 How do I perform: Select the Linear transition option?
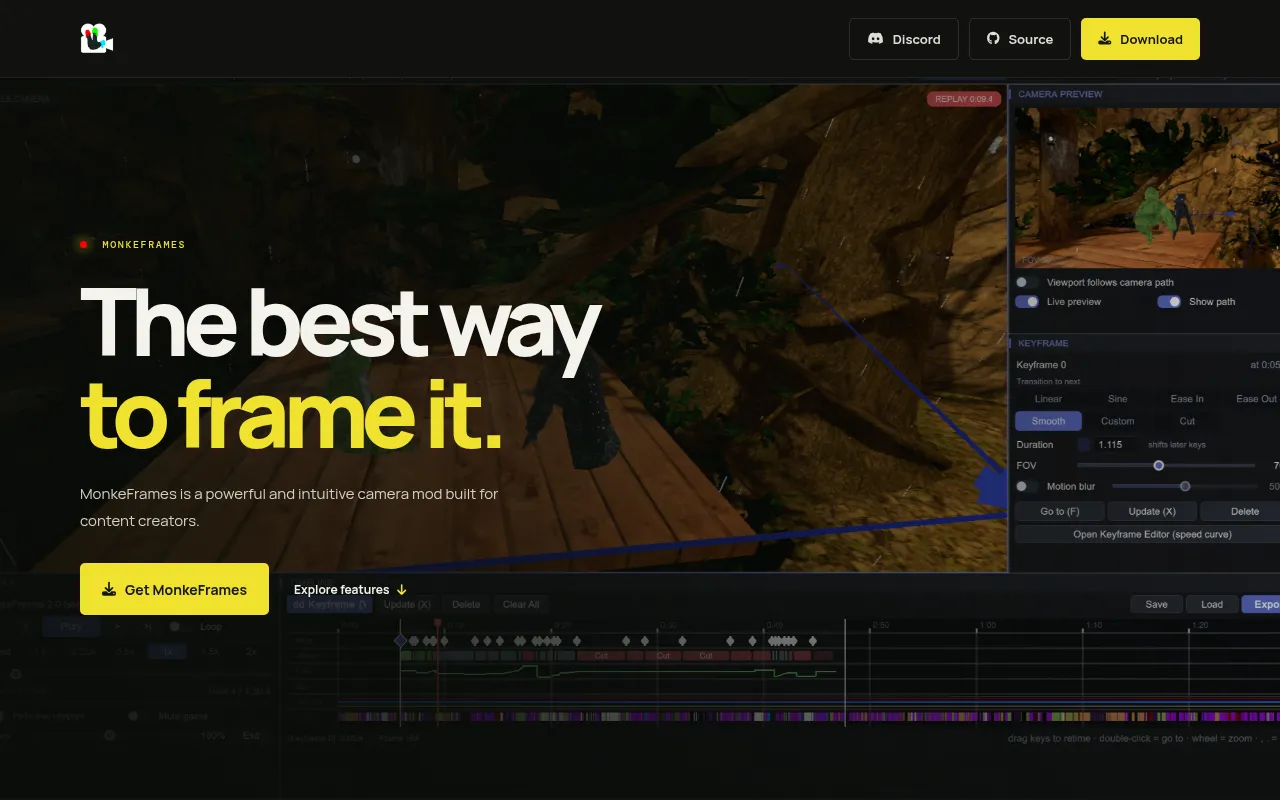point(1048,398)
